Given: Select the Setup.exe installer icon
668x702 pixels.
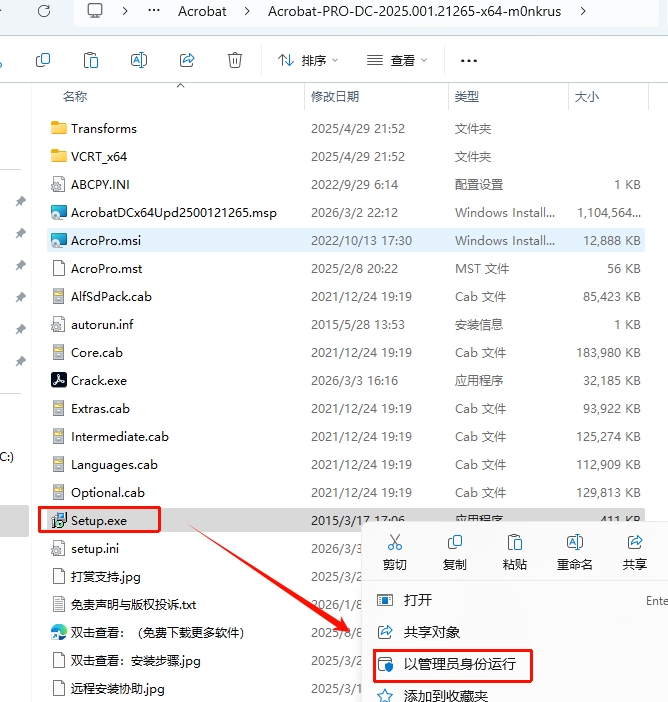Looking at the screenshot, I should (59, 520).
